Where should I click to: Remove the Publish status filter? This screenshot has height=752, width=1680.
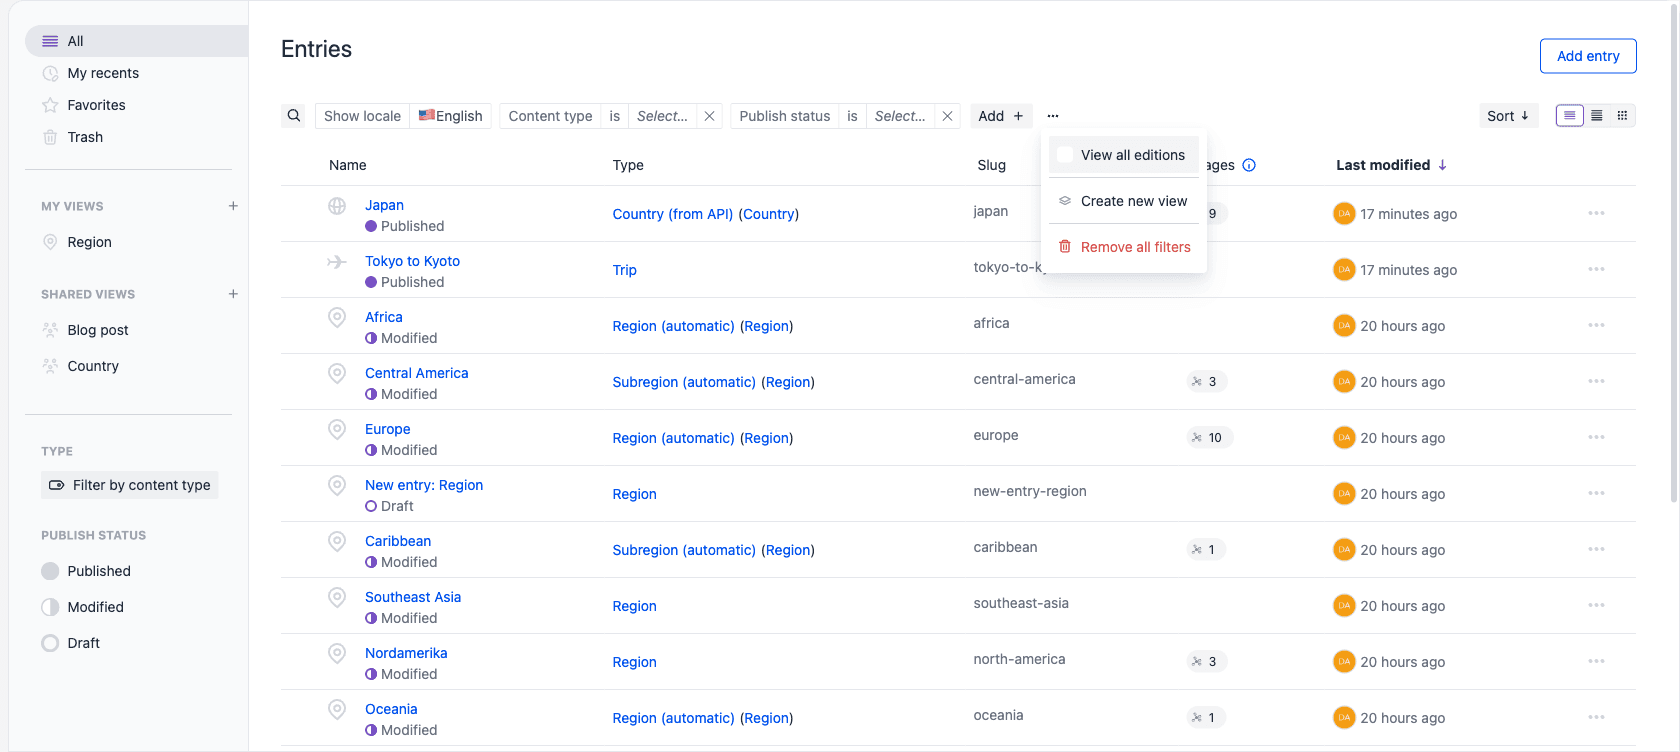947,116
